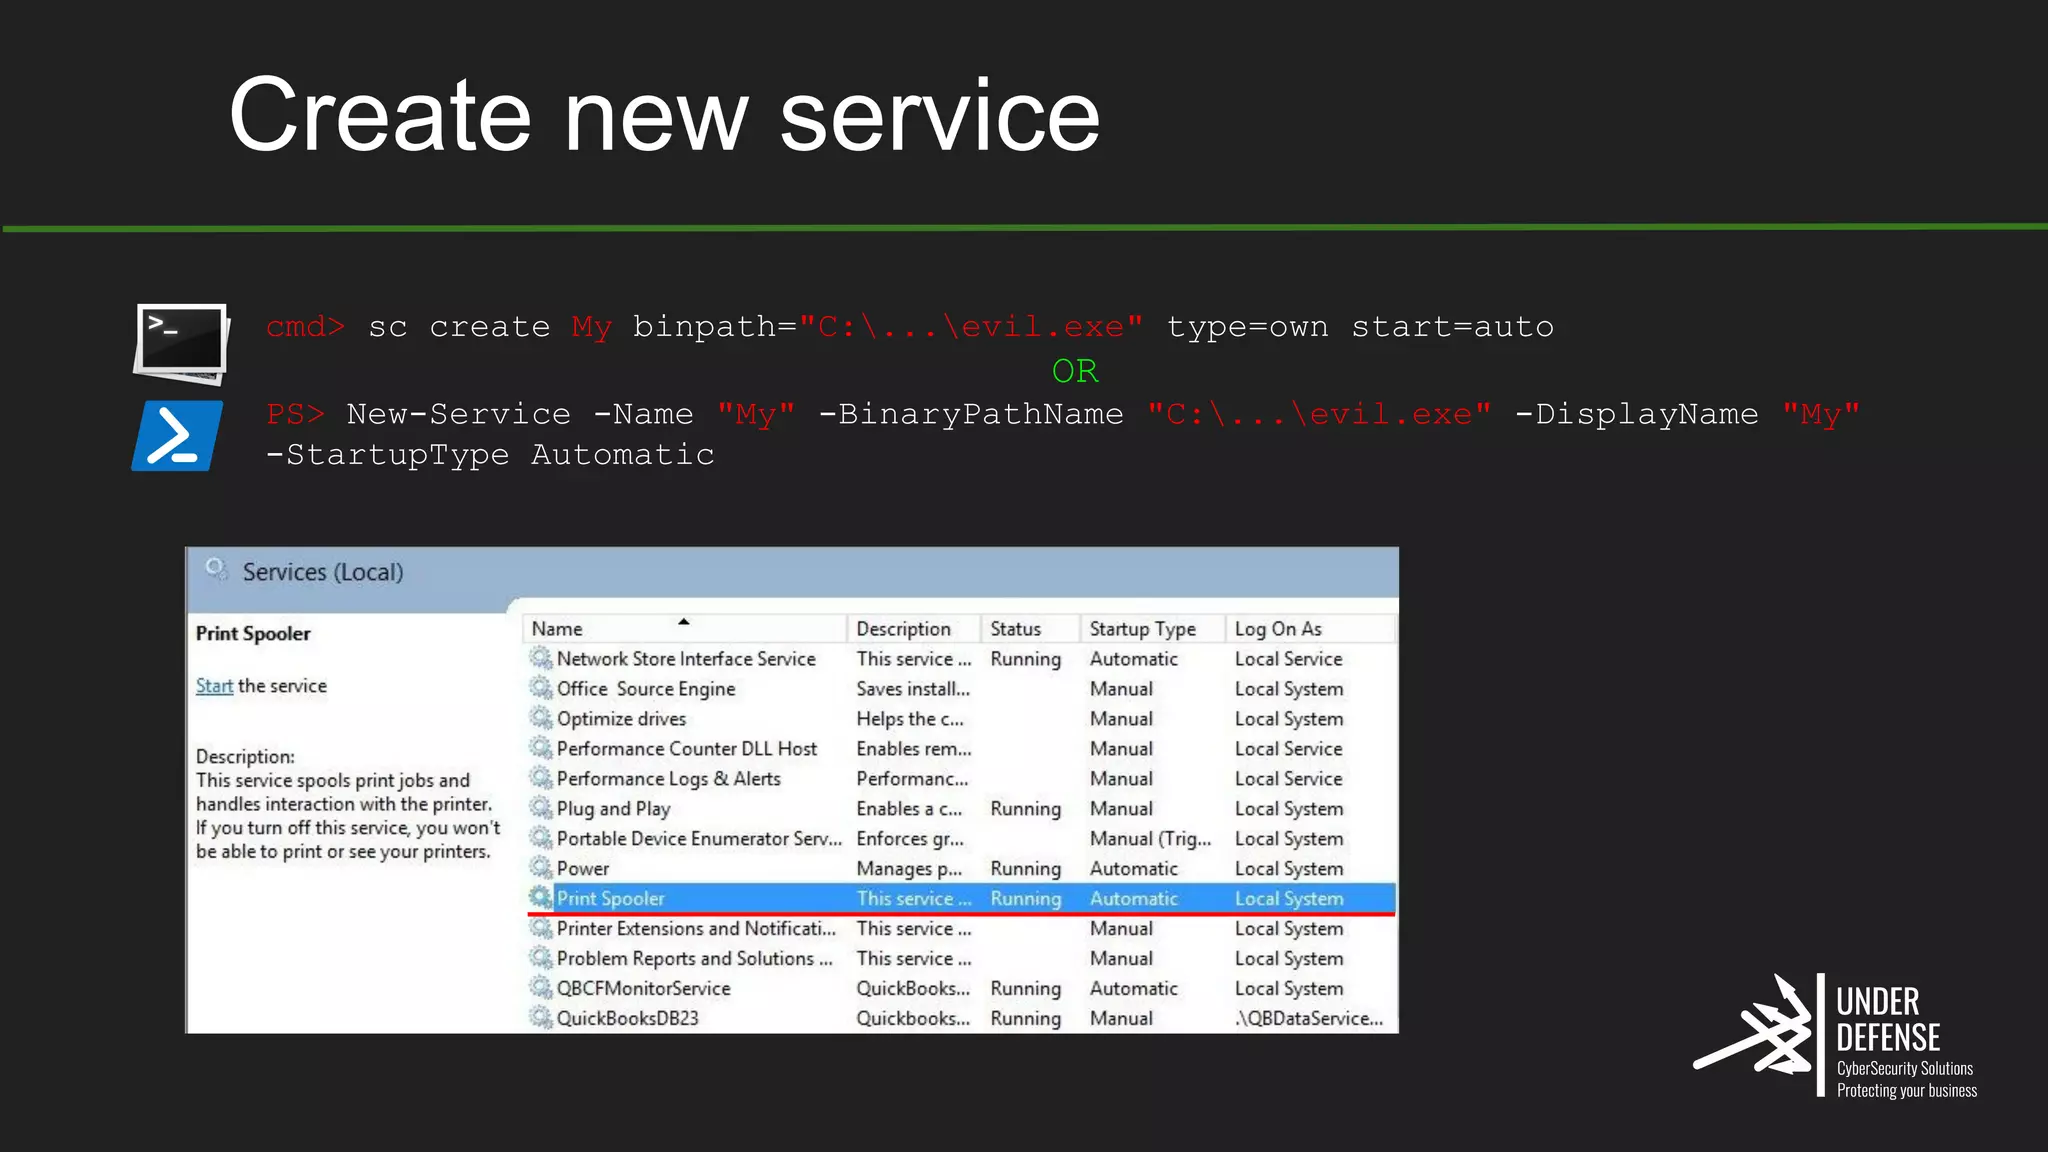Click Manages p... description of Power
The height and width of the screenshot is (1152, 2048).
(909, 869)
